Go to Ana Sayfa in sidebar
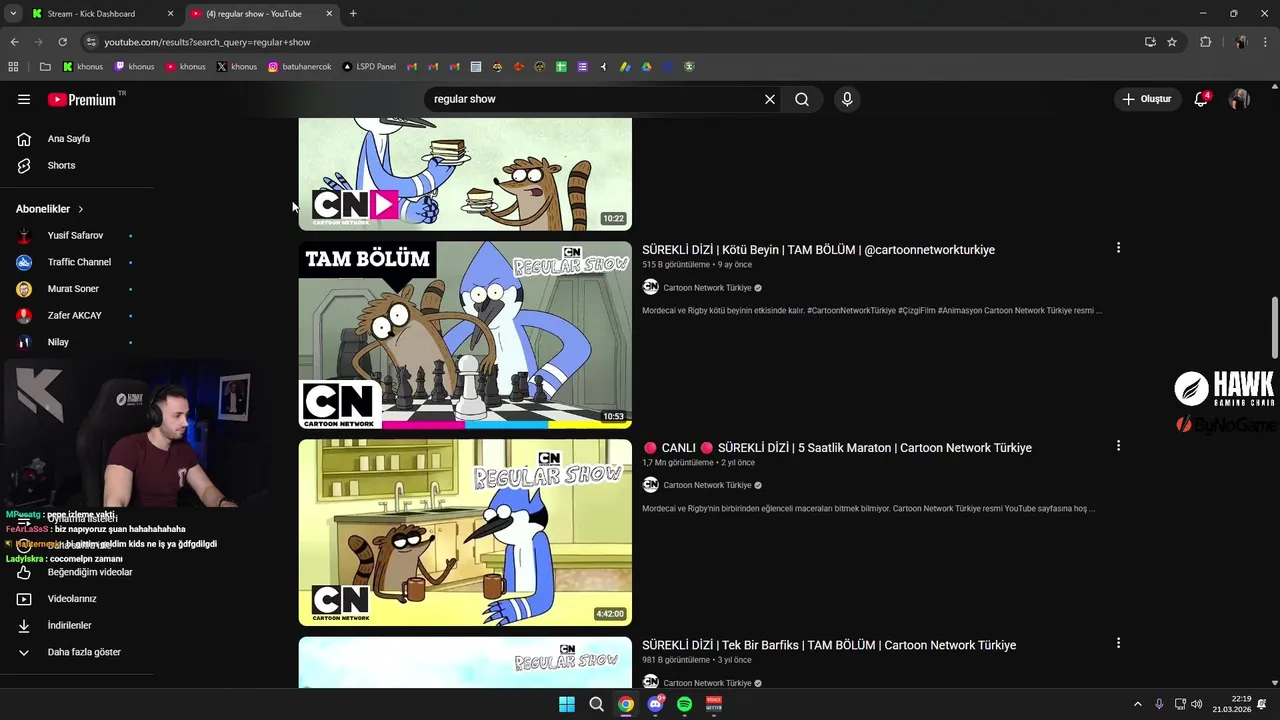This screenshot has width=1280, height=720. pyautogui.click(x=69, y=139)
